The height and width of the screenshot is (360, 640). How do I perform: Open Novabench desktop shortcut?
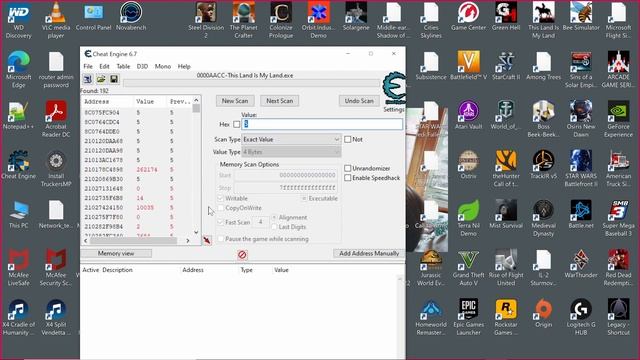(131, 16)
